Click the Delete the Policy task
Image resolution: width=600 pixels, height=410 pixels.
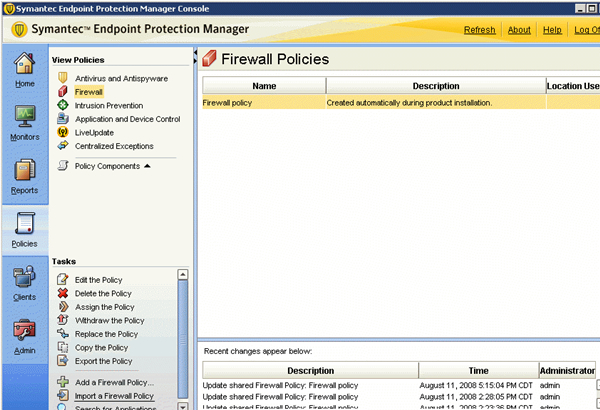pyautogui.click(x=103, y=293)
